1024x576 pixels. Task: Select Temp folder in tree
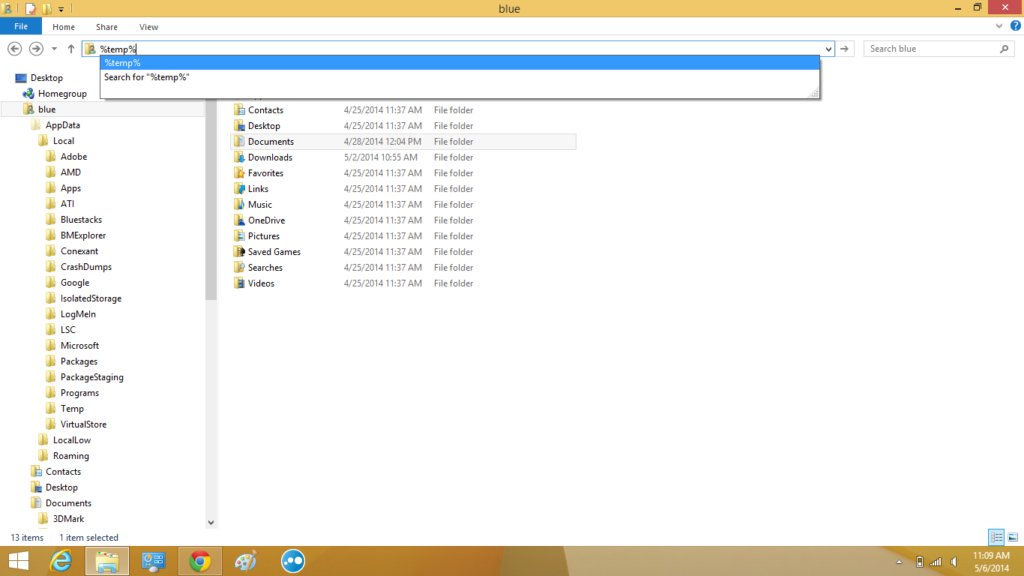pos(72,408)
